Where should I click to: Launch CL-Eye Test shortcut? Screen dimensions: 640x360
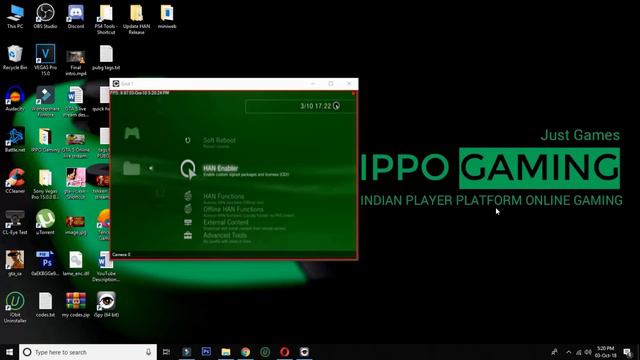pyautogui.click(x=15, y=222)
